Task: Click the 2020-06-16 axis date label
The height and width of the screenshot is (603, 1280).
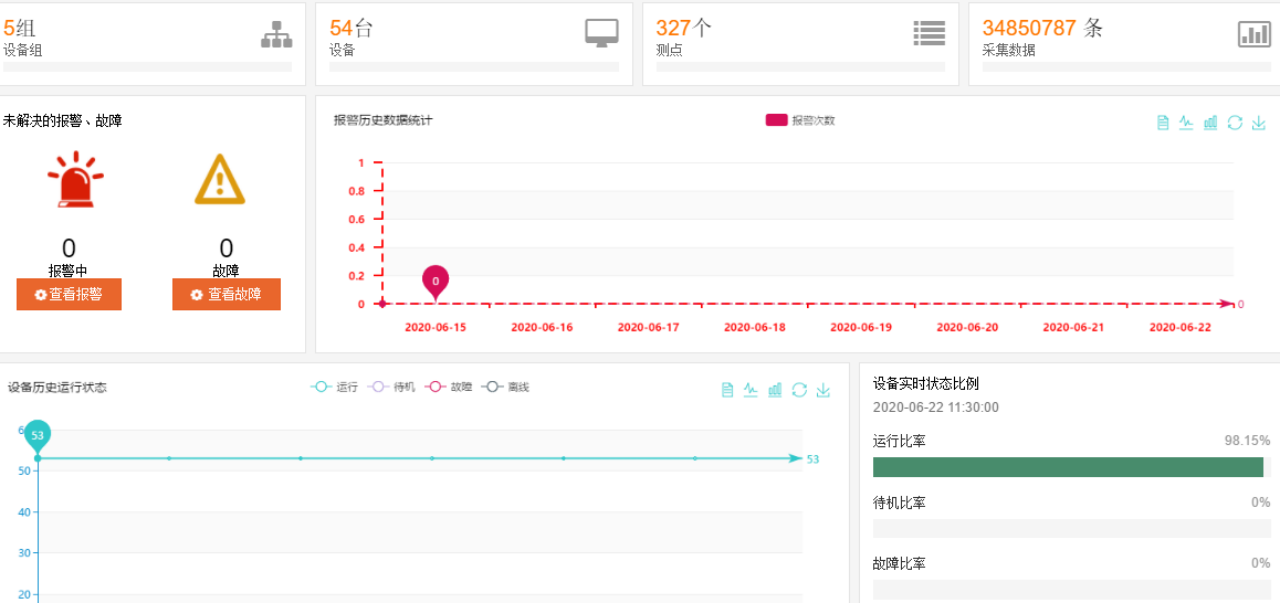Action: (x=542, y=327)
